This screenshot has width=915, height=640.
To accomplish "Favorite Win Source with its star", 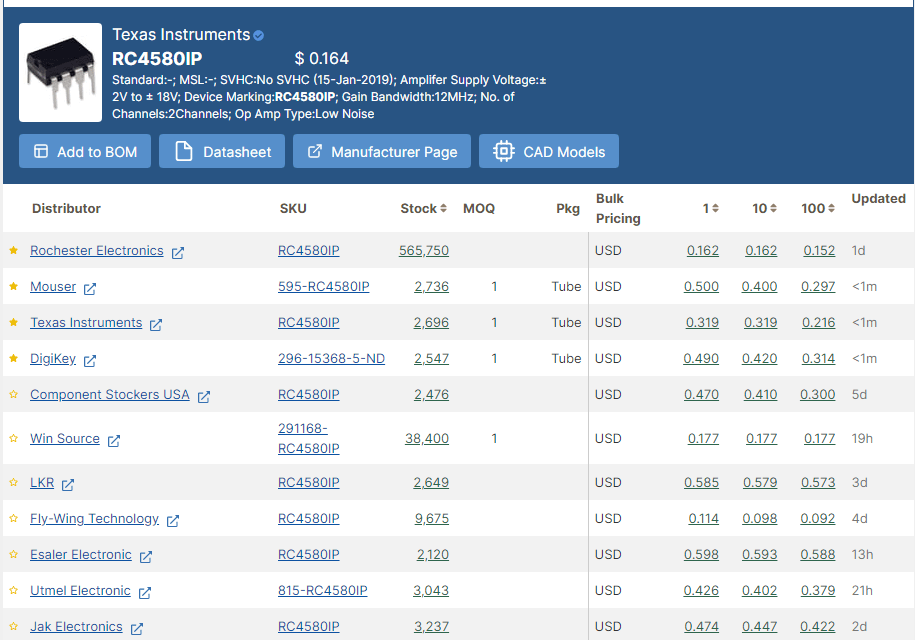I will (13, 438).
